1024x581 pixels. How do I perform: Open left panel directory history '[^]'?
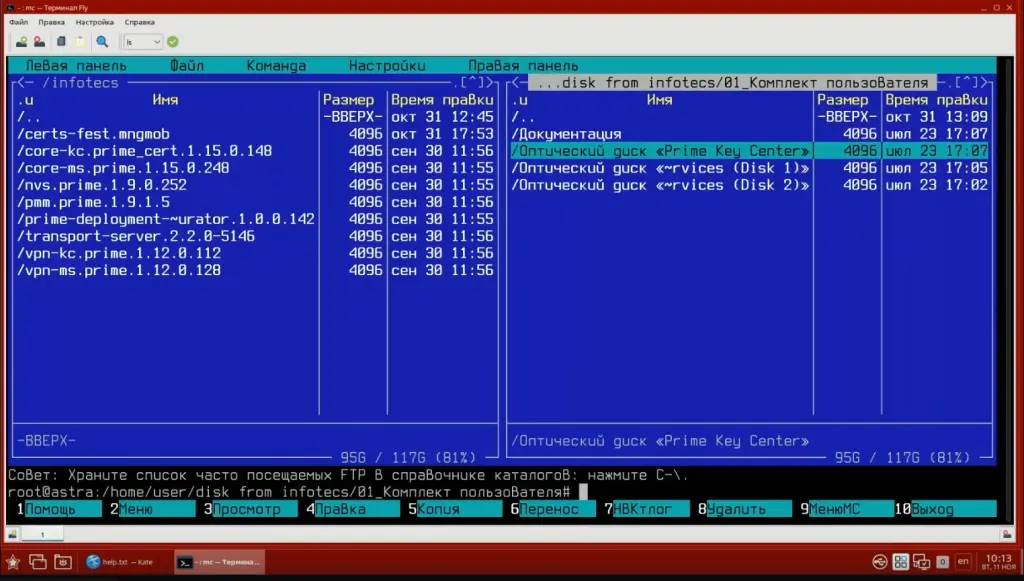(472, 83)
